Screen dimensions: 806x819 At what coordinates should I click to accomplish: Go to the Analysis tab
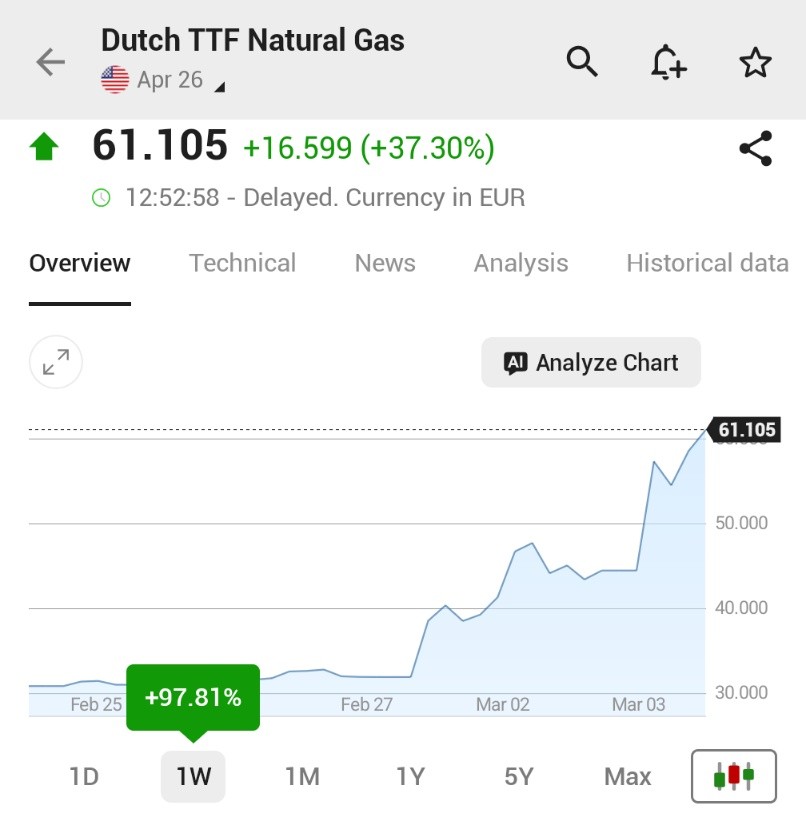tap(520, 263)
